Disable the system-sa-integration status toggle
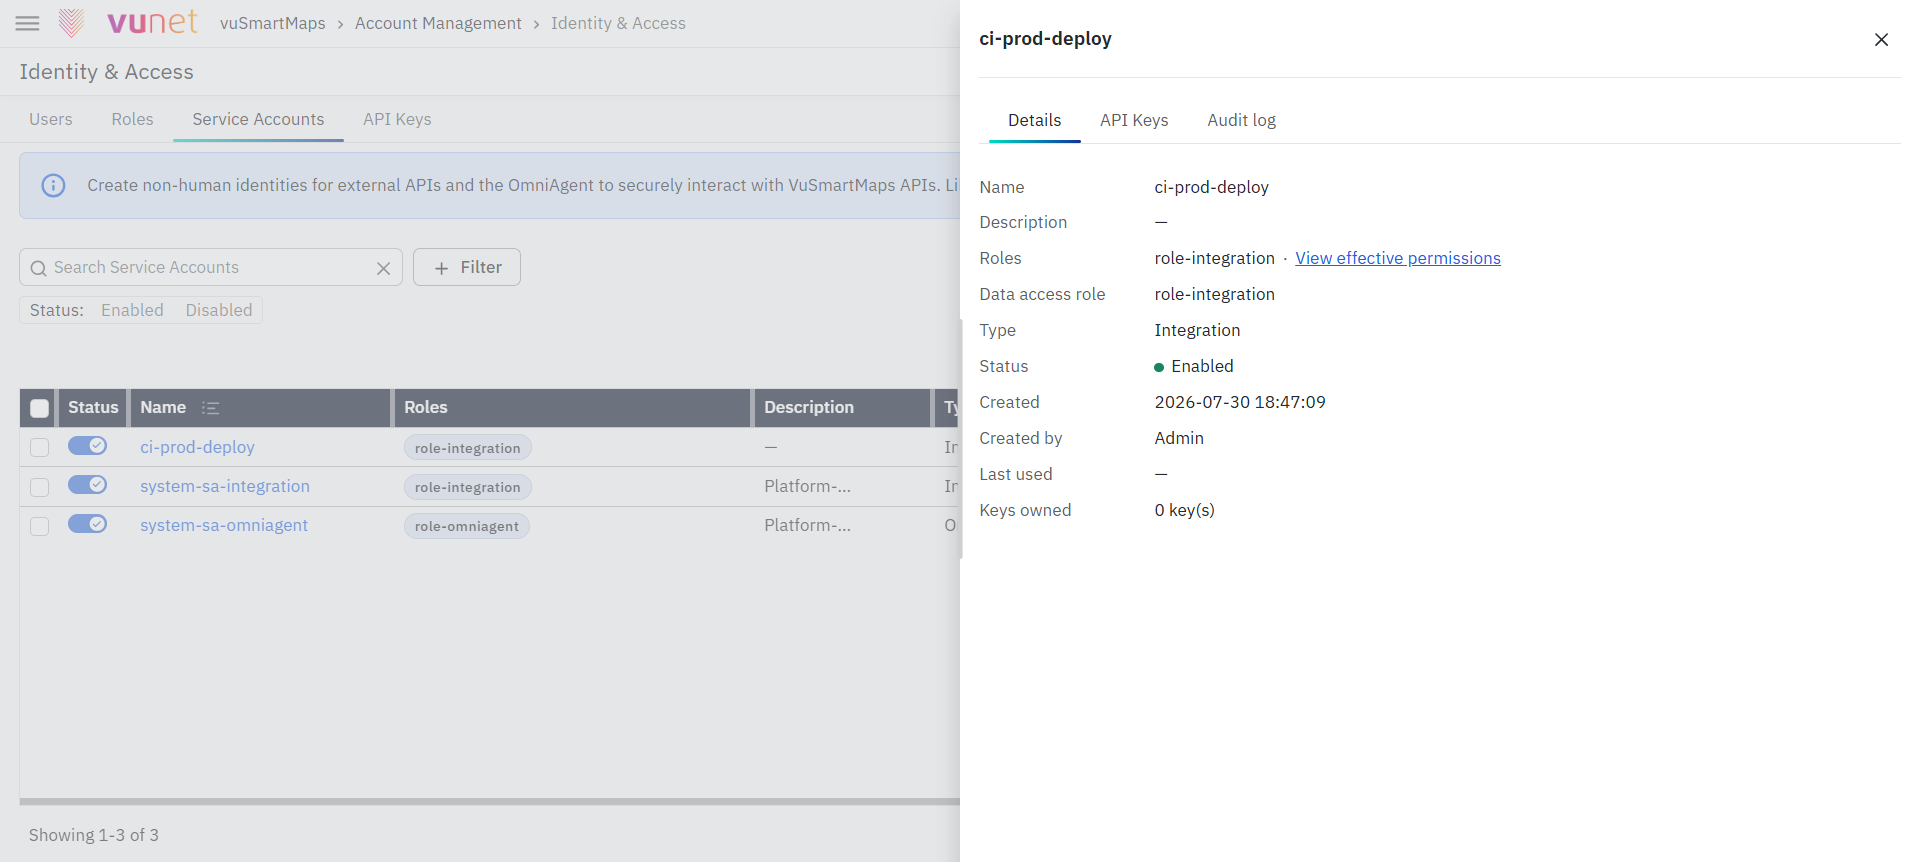This screenshot has width=1918, height=862. pyautogui.click(x=88, y=485)
